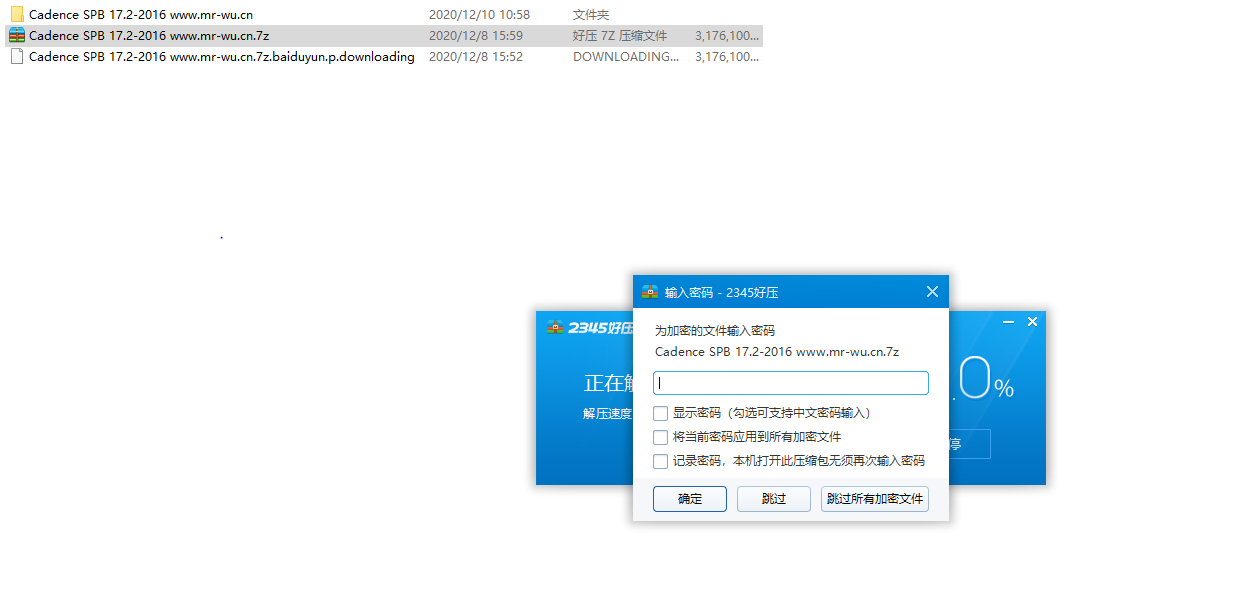This screenshot has height=609, width=1236.
Task: Close the 2345好压 extraction progress window
Action: (x=1032, y=322)
